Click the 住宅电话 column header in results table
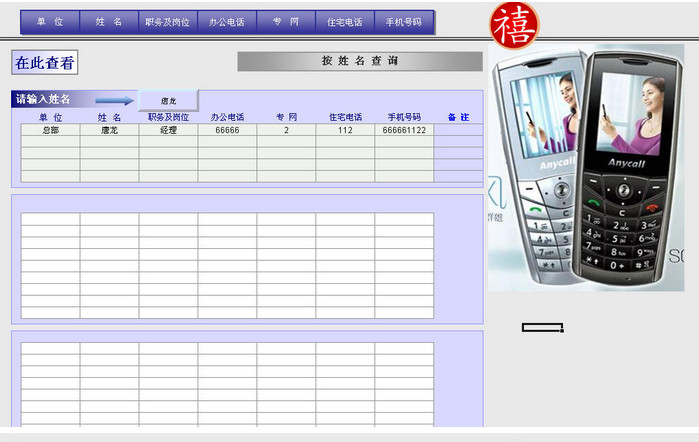 point(345,117)
